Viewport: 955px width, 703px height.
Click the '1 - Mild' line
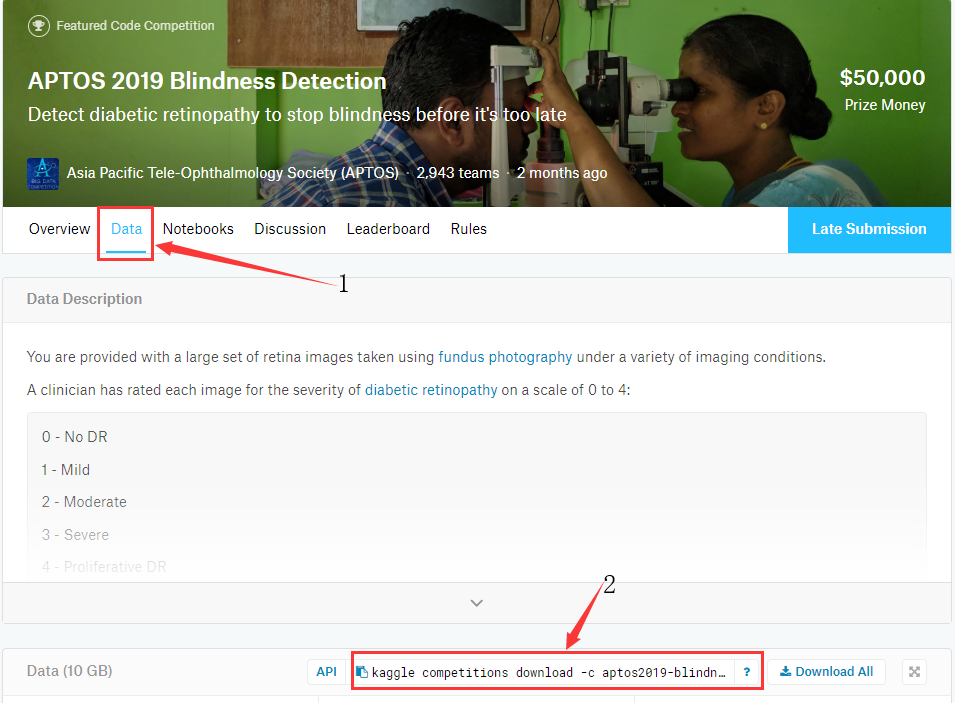[x=66, y=470]
